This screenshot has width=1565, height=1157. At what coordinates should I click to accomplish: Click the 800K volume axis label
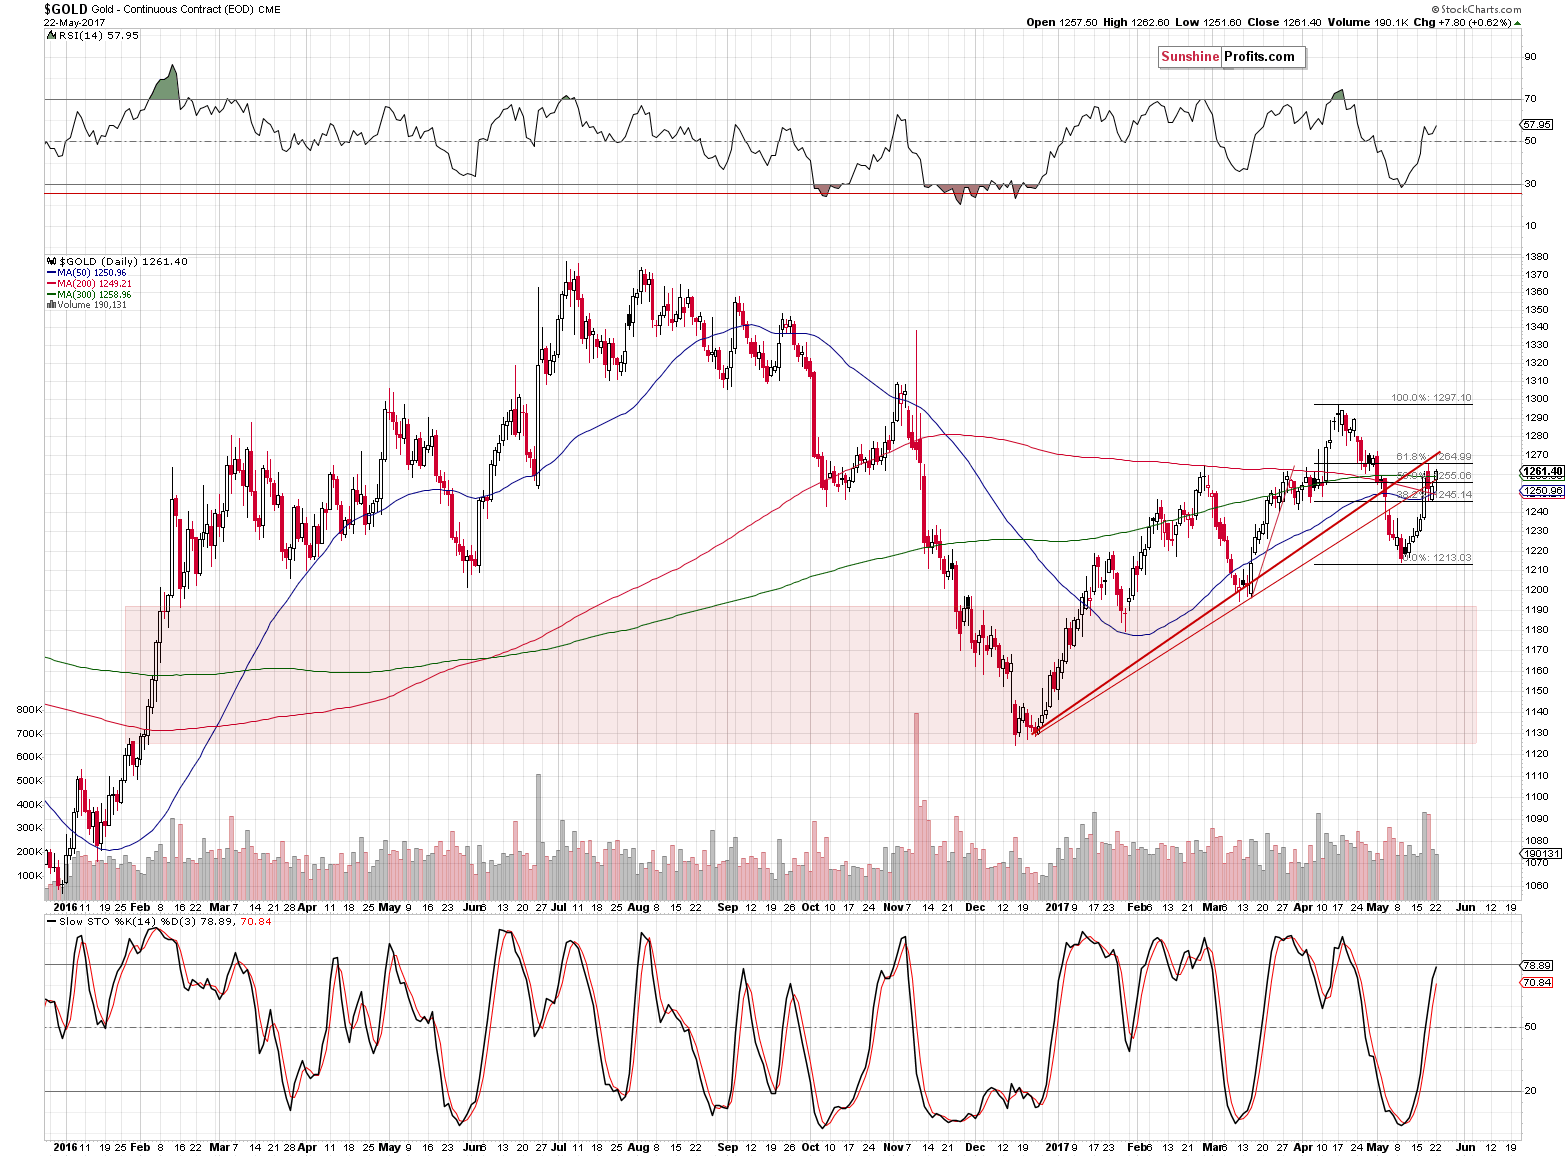coord(30,710)
